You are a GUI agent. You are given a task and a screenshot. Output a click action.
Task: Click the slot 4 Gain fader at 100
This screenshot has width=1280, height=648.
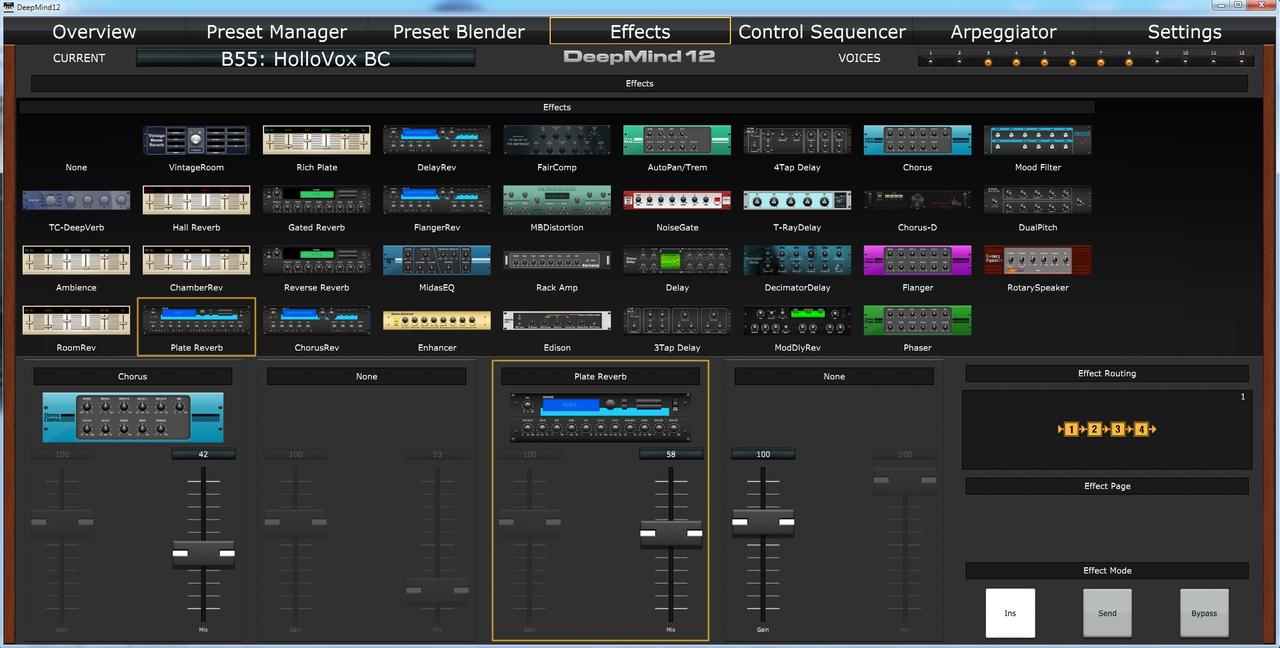[763, 522]
